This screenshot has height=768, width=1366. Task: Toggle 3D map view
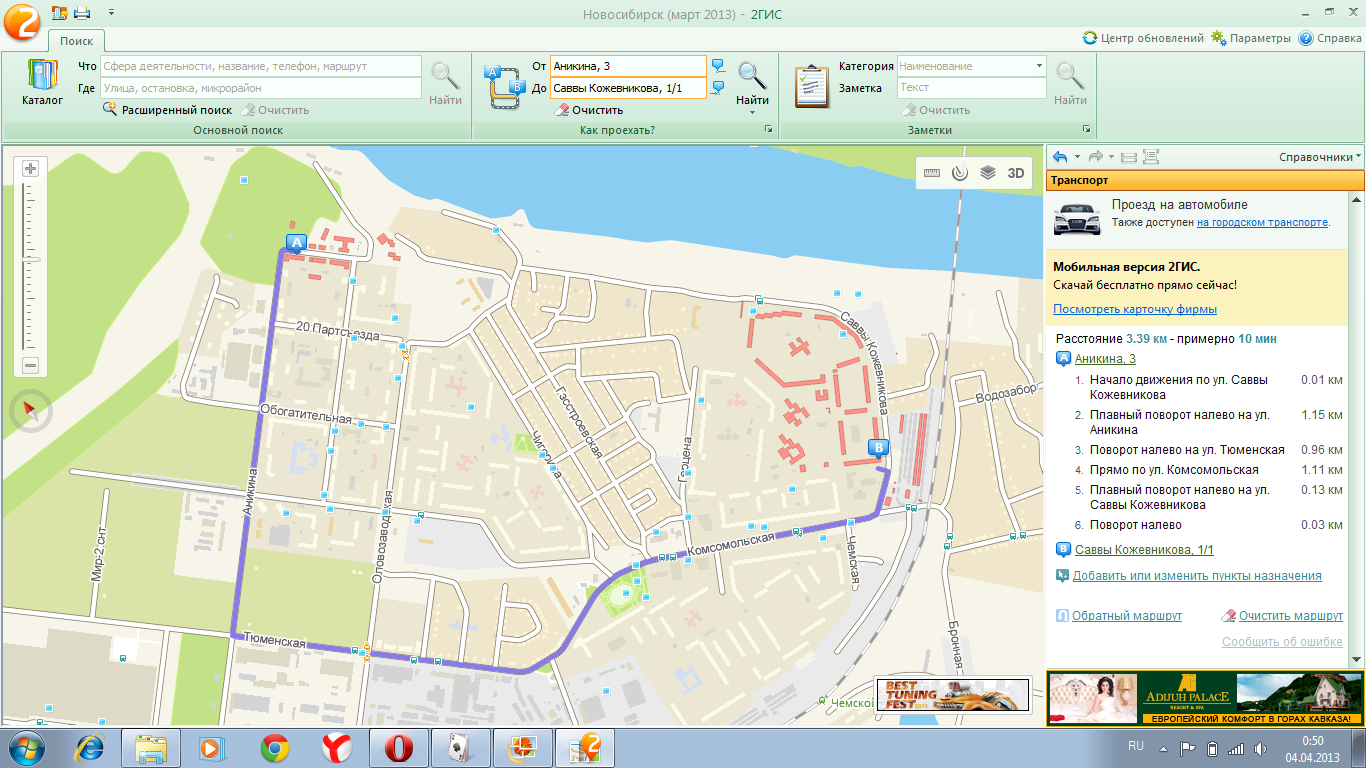point(1016,173)
